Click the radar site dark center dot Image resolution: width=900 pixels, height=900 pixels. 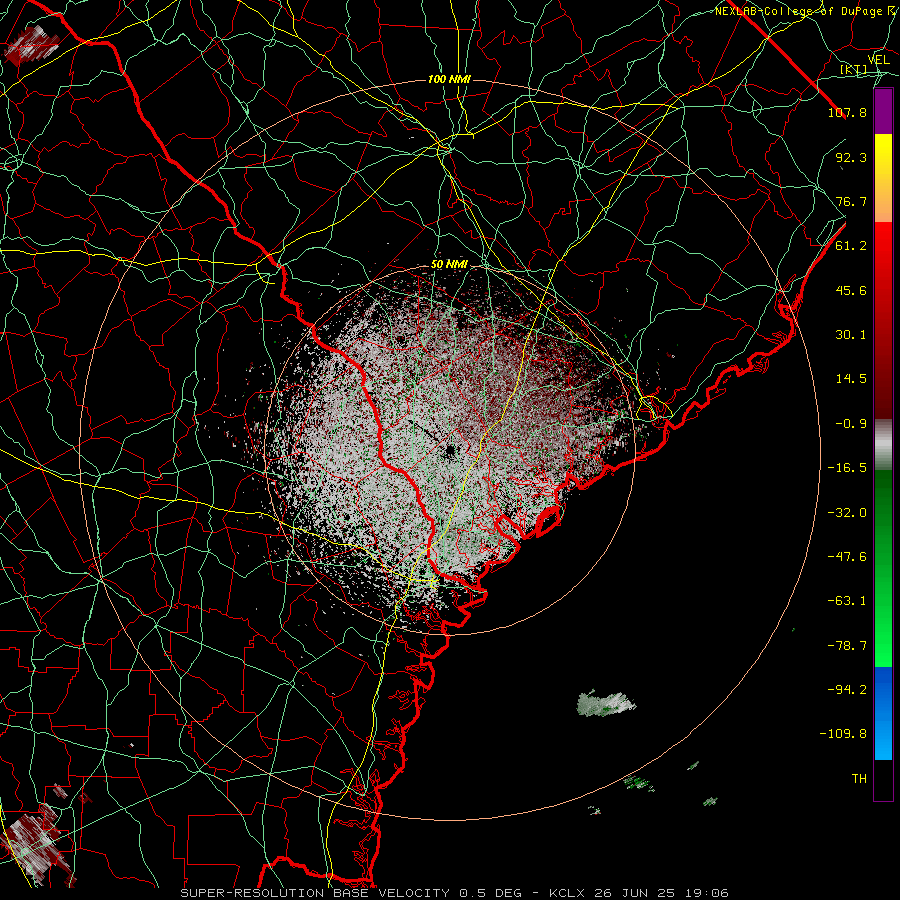pos(450,450)
